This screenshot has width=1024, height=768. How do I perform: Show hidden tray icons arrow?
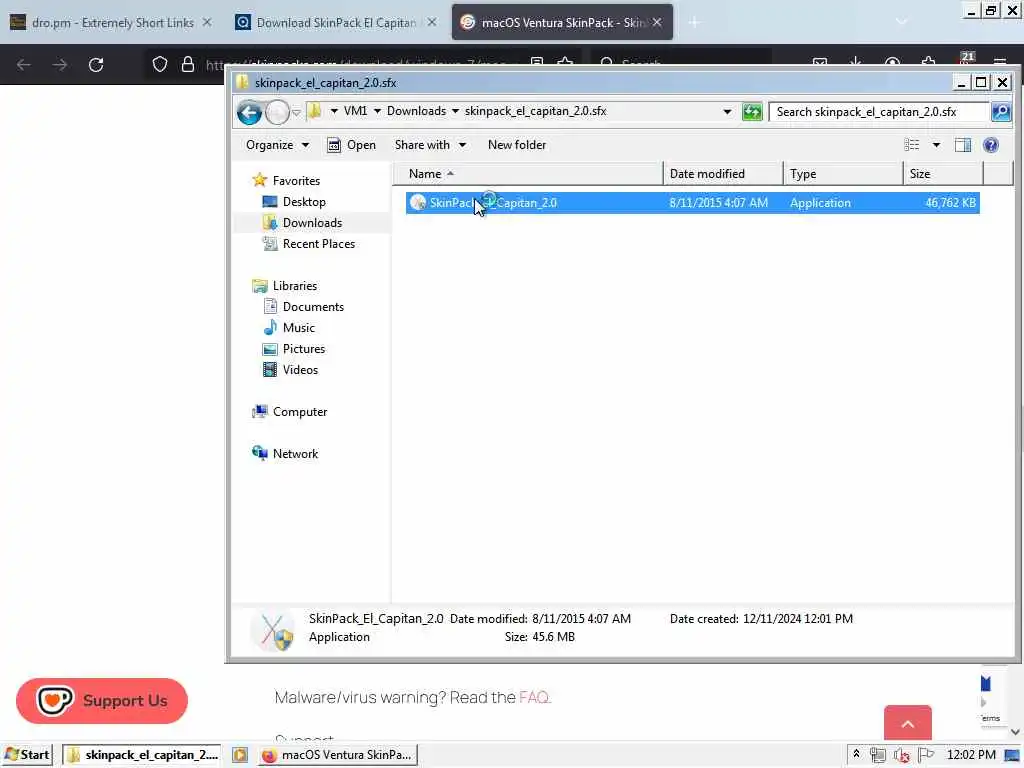[856, 754]
